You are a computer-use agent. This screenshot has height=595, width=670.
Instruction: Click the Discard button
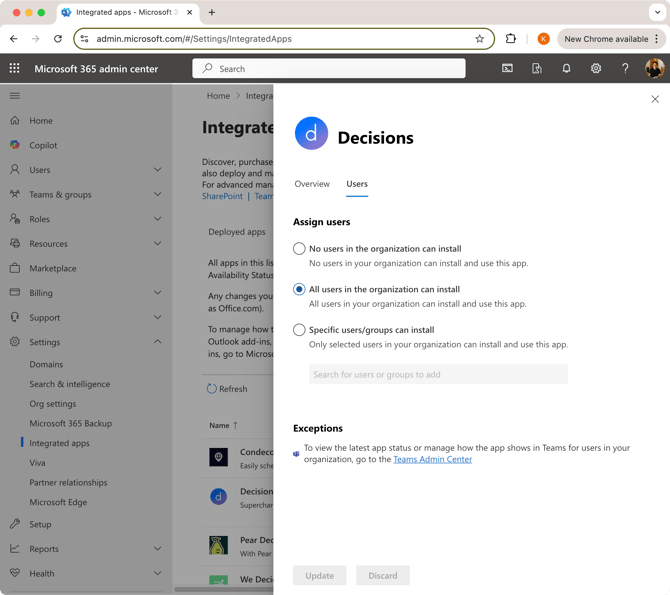pyautogui.click(x=383, y=575)
